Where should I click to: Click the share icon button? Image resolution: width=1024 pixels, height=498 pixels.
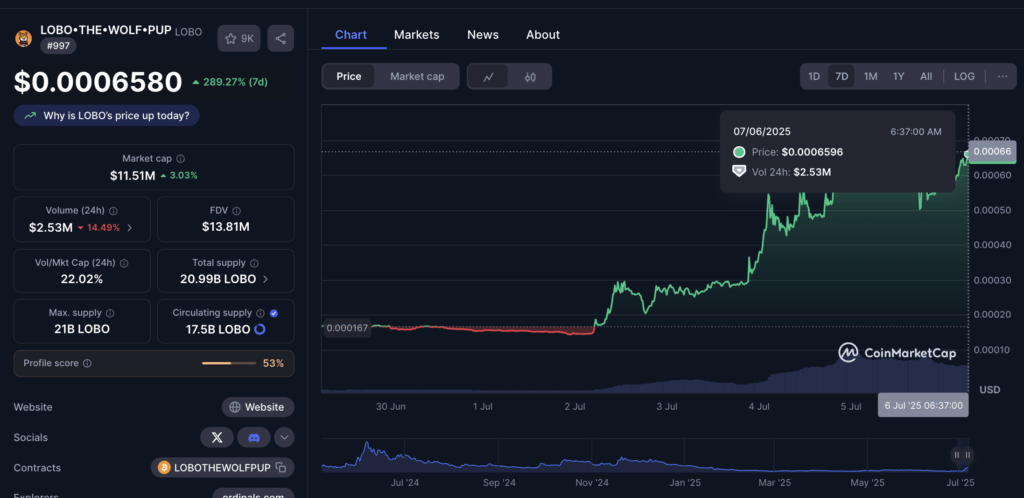[280, 39]
